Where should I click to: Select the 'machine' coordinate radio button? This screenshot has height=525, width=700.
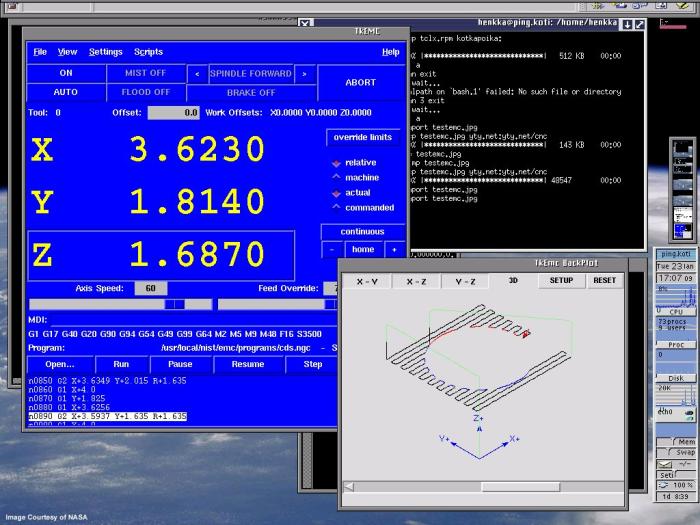(337, 177)
